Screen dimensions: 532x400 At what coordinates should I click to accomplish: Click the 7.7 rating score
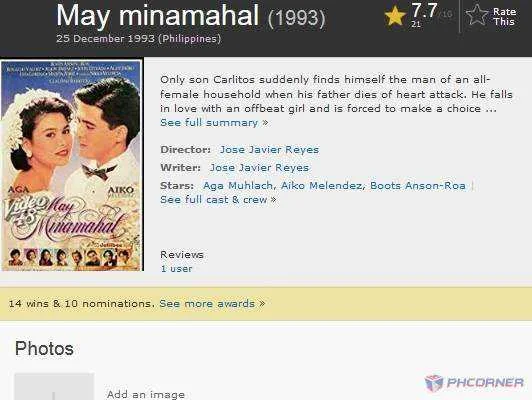(x=424, y=11)
